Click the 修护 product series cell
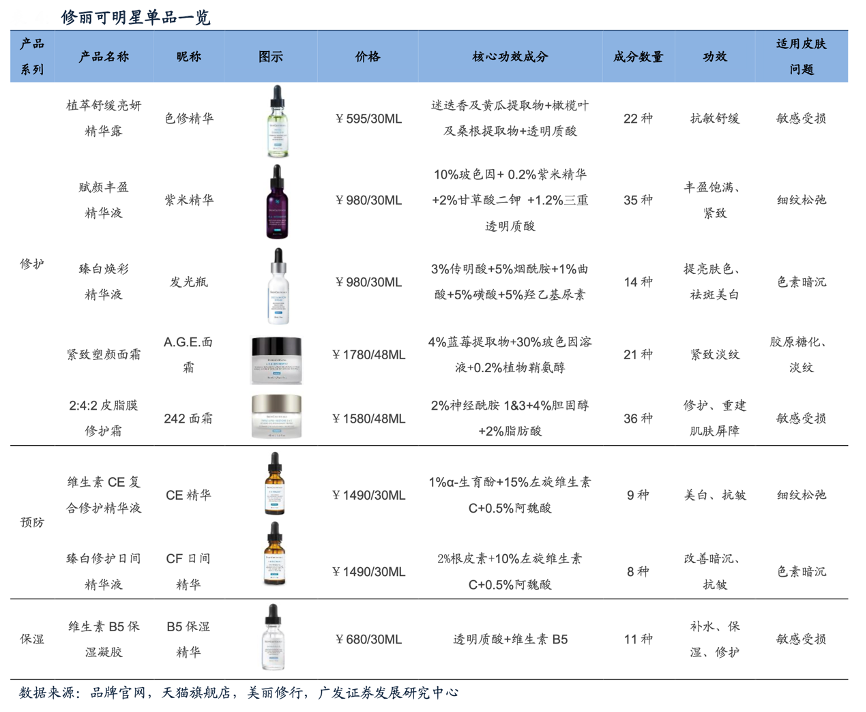This screenshot has height=712, width=866. point(32,264)
